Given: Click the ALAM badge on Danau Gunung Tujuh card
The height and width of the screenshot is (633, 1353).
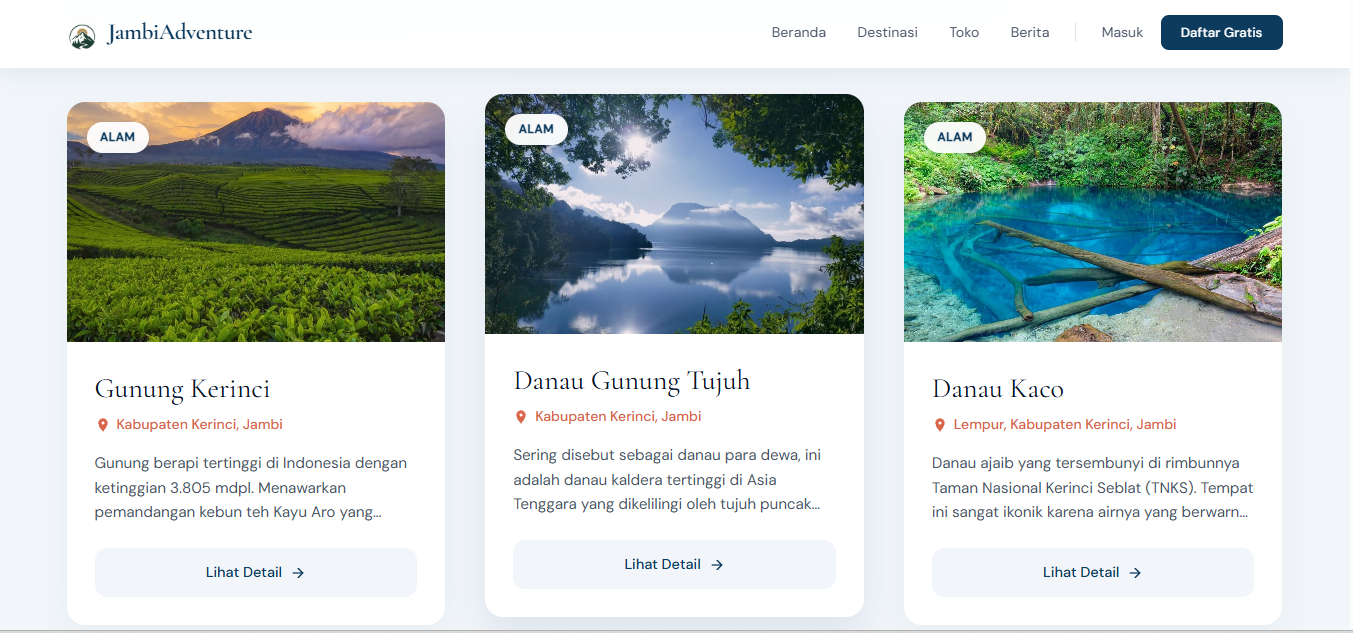Looking at the screenshot, I should pyautogui.click(x=536, y=129).
